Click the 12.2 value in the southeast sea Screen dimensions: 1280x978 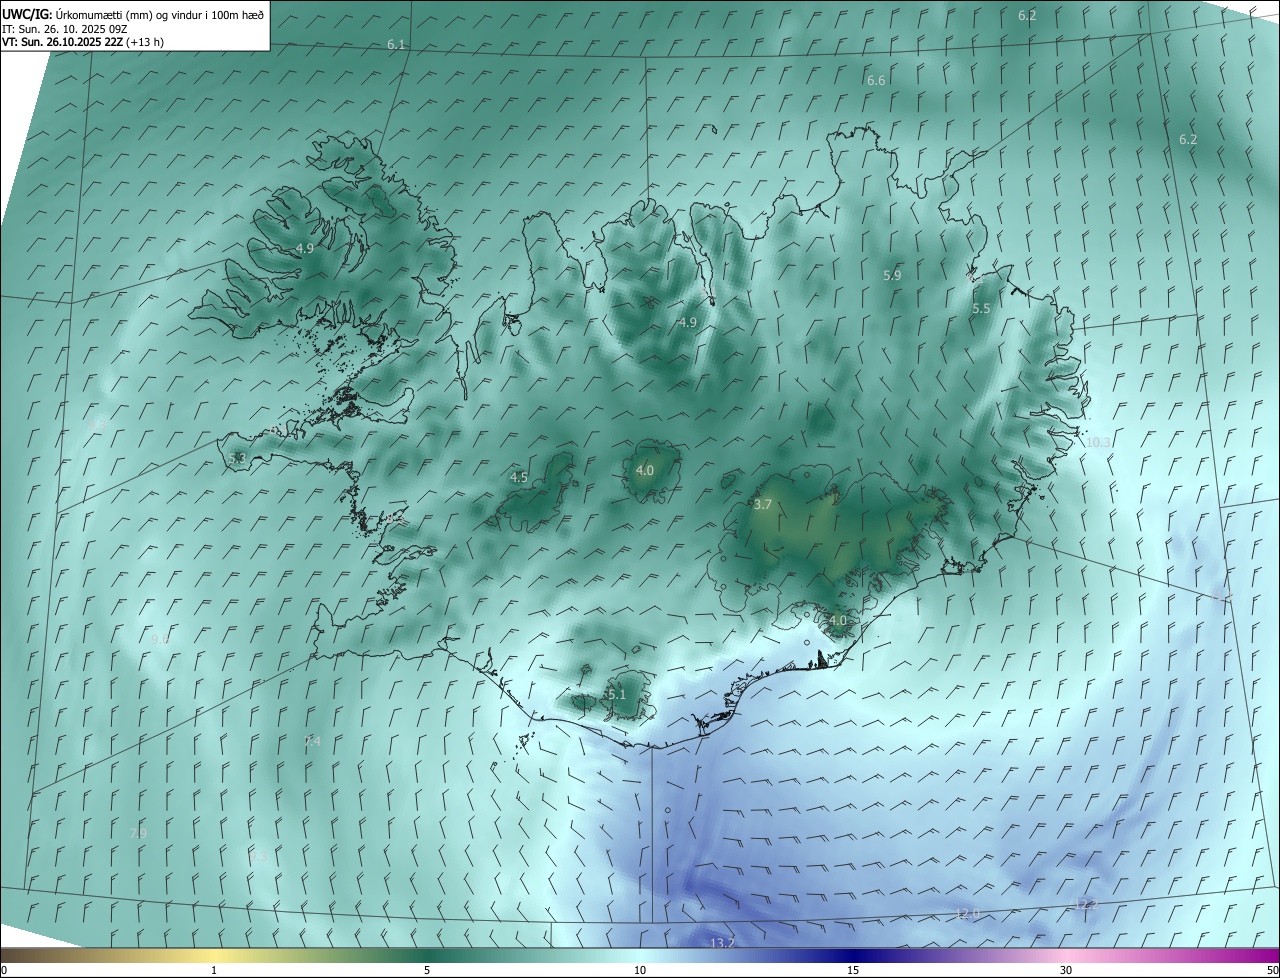1085,905
